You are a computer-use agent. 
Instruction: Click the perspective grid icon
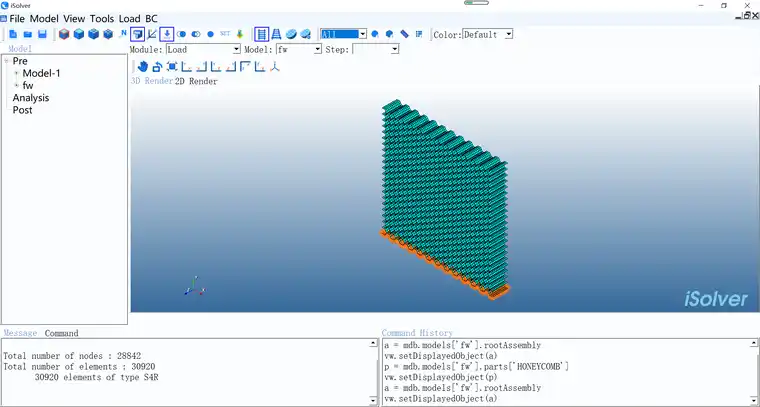pos(276,34)
